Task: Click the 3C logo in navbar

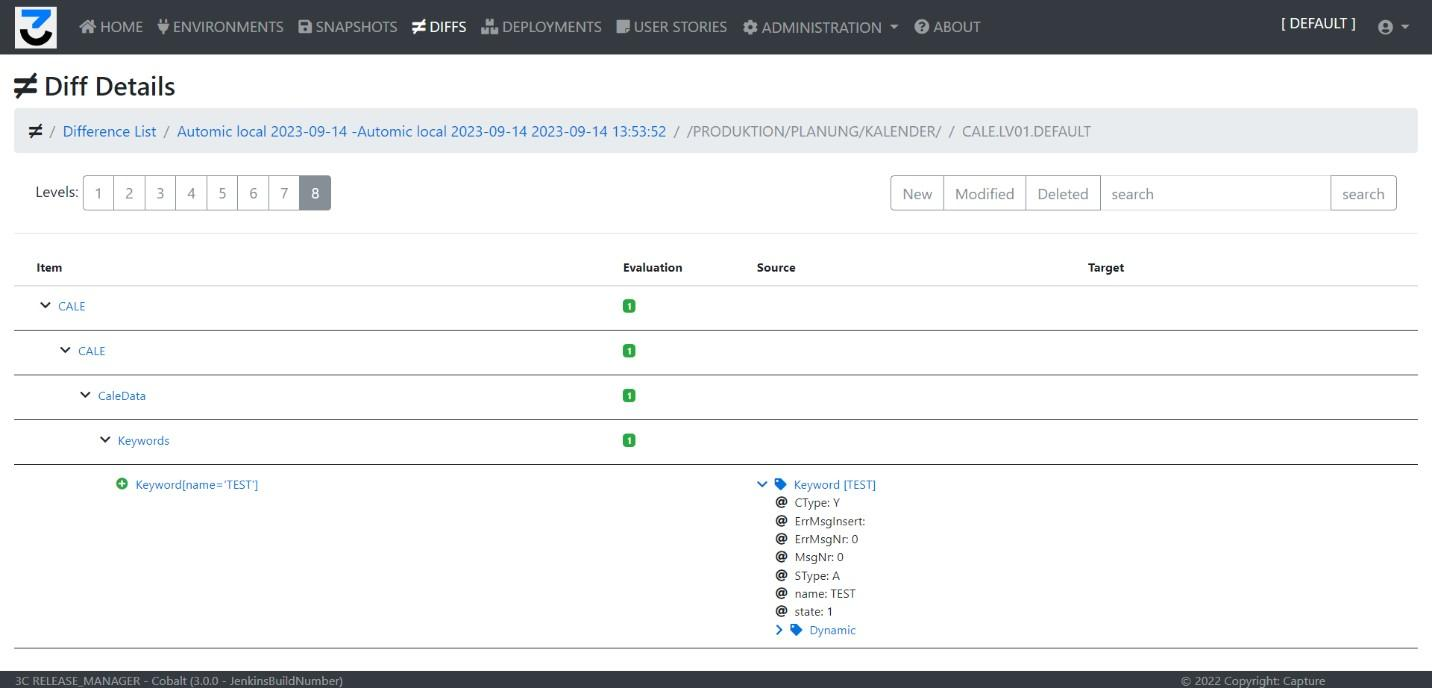Action: 35,27
